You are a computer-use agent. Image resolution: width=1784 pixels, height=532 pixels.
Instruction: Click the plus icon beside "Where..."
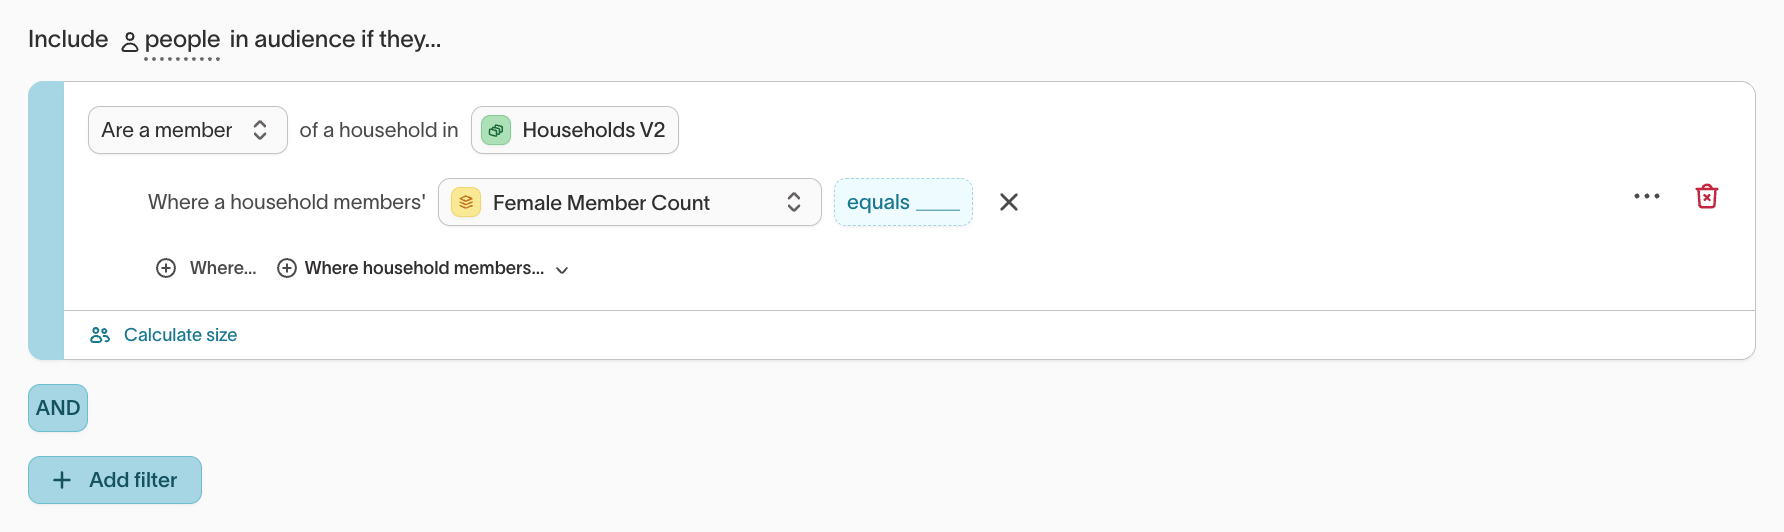coord(166,268)
